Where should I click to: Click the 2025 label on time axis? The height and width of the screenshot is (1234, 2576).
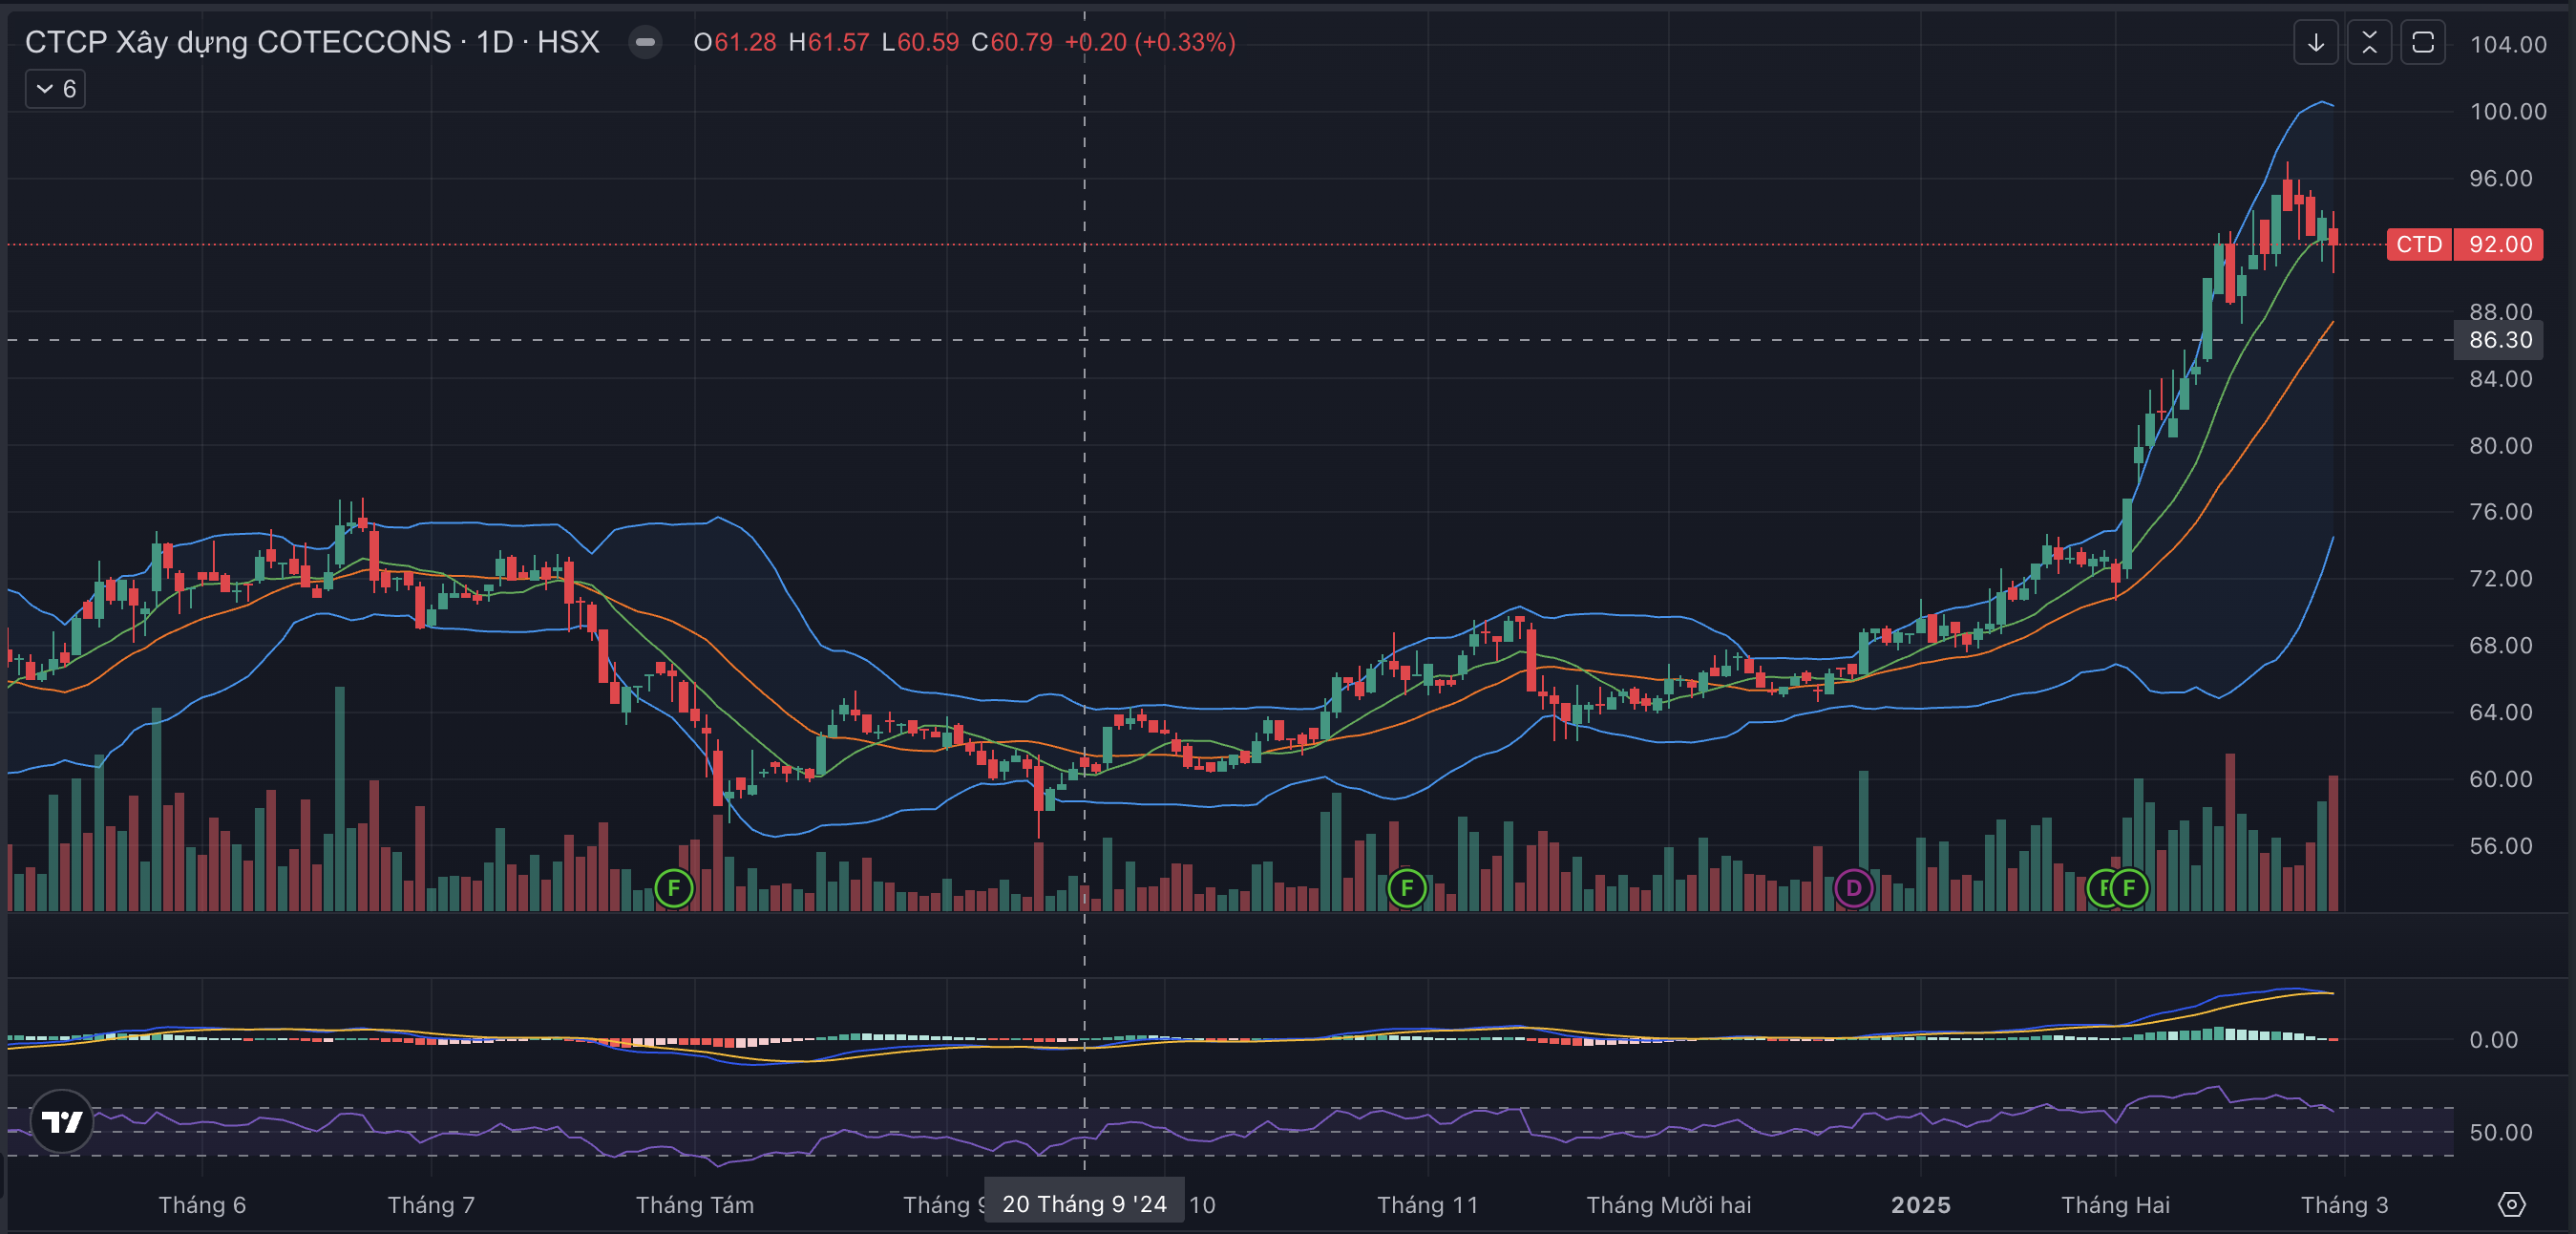[1920, 1205]
